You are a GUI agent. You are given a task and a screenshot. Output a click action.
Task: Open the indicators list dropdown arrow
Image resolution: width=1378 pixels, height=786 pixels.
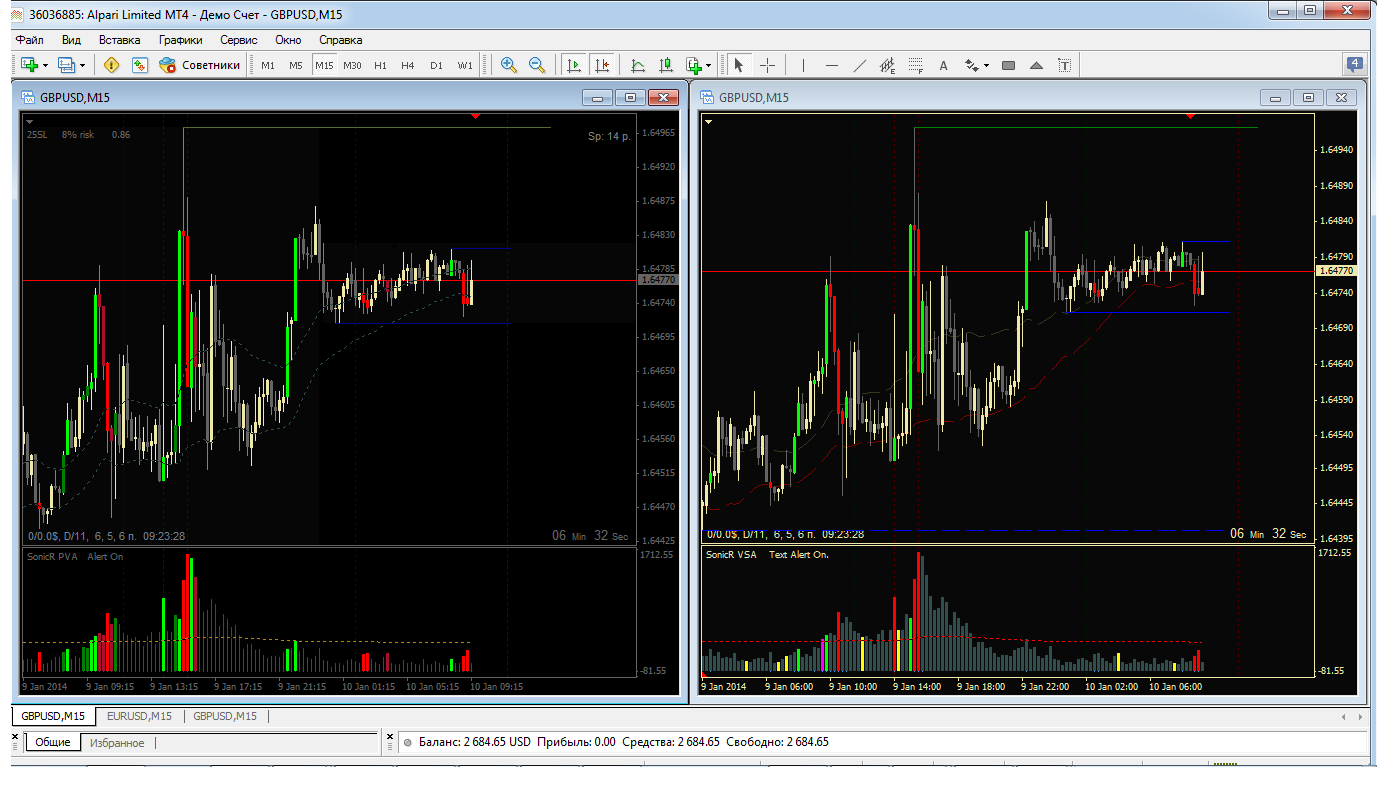click(709, 65)
